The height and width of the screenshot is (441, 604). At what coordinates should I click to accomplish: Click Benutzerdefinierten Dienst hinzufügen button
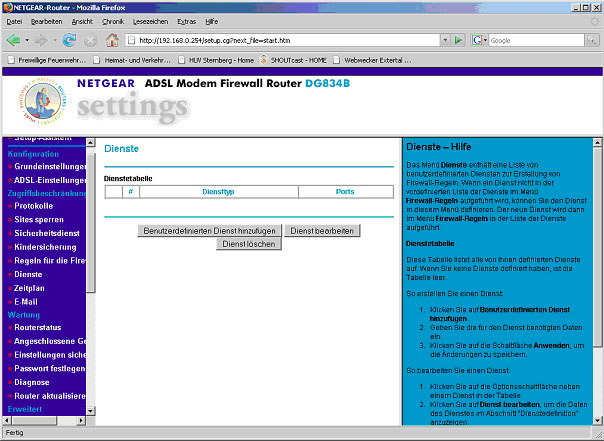pos(209,230)
